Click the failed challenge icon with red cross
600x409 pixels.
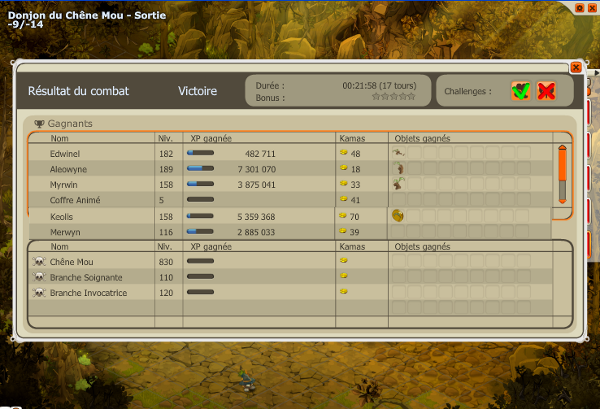546,91
